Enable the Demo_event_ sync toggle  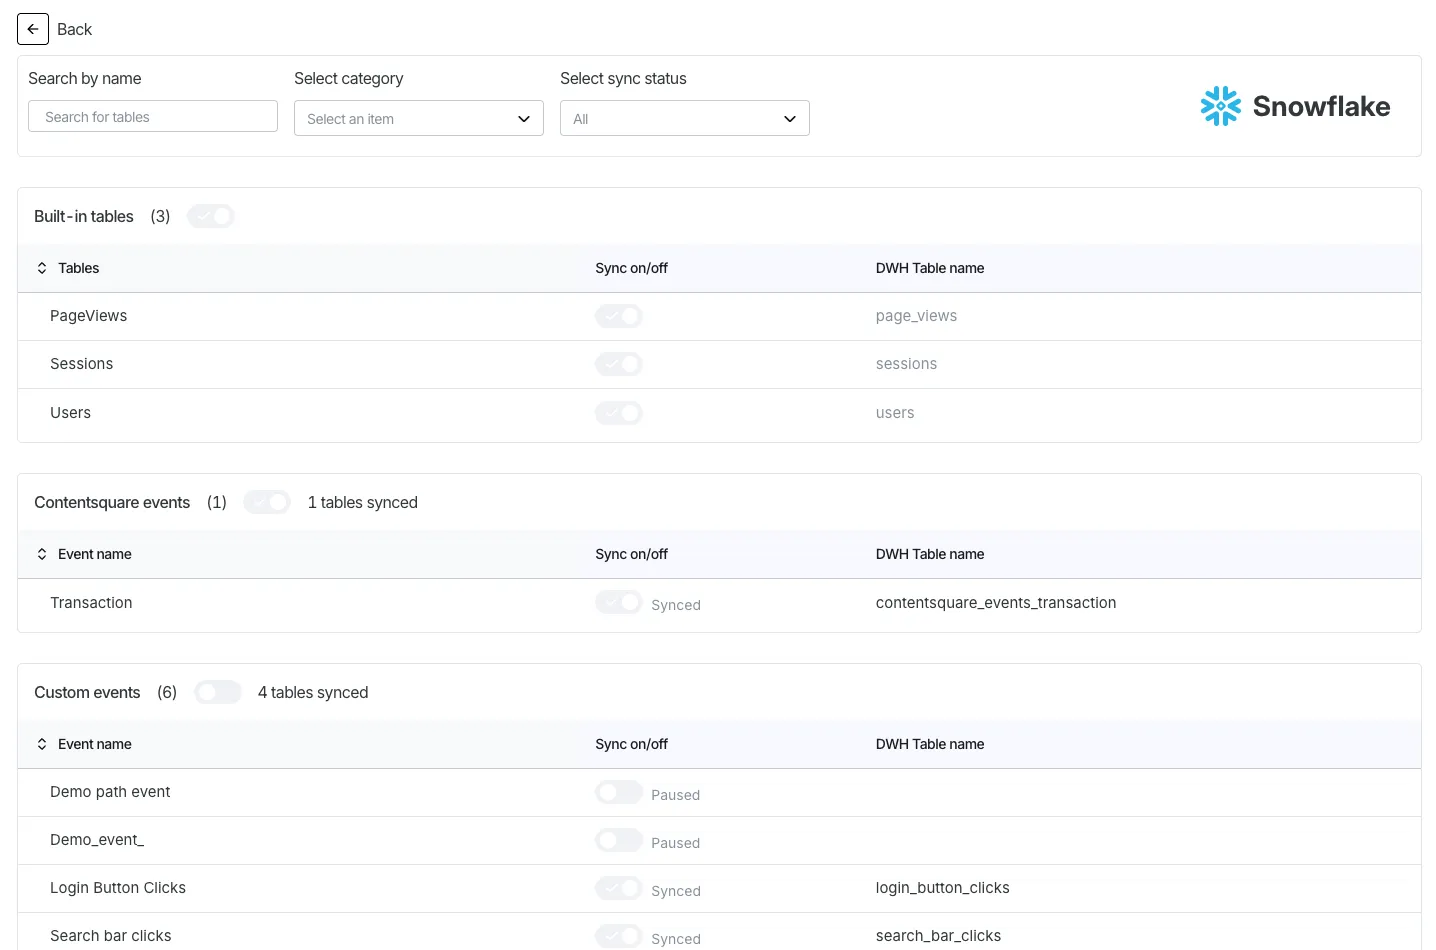point(618,840)
